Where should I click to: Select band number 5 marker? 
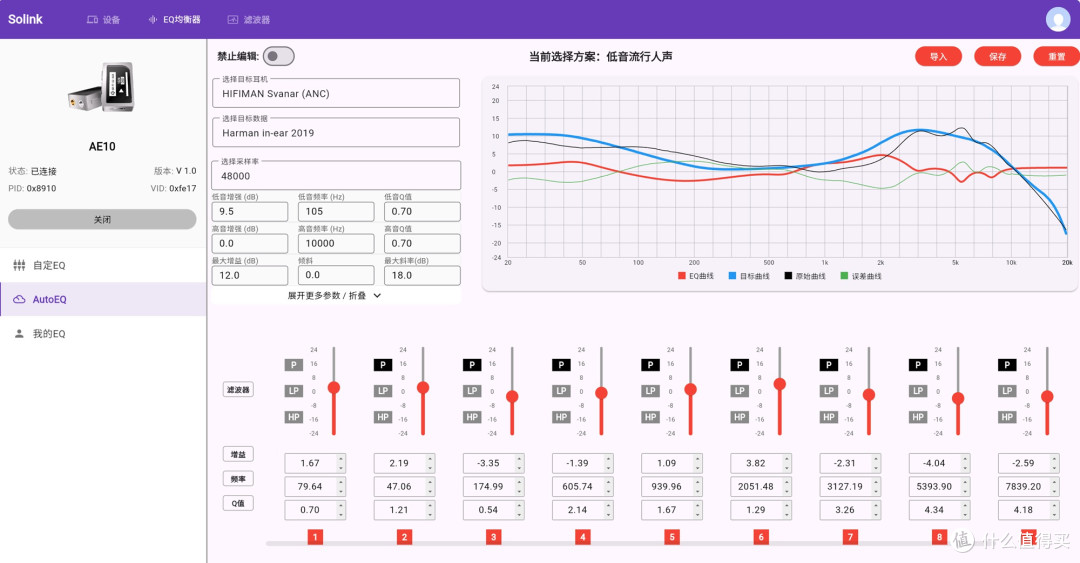[672, 537]
